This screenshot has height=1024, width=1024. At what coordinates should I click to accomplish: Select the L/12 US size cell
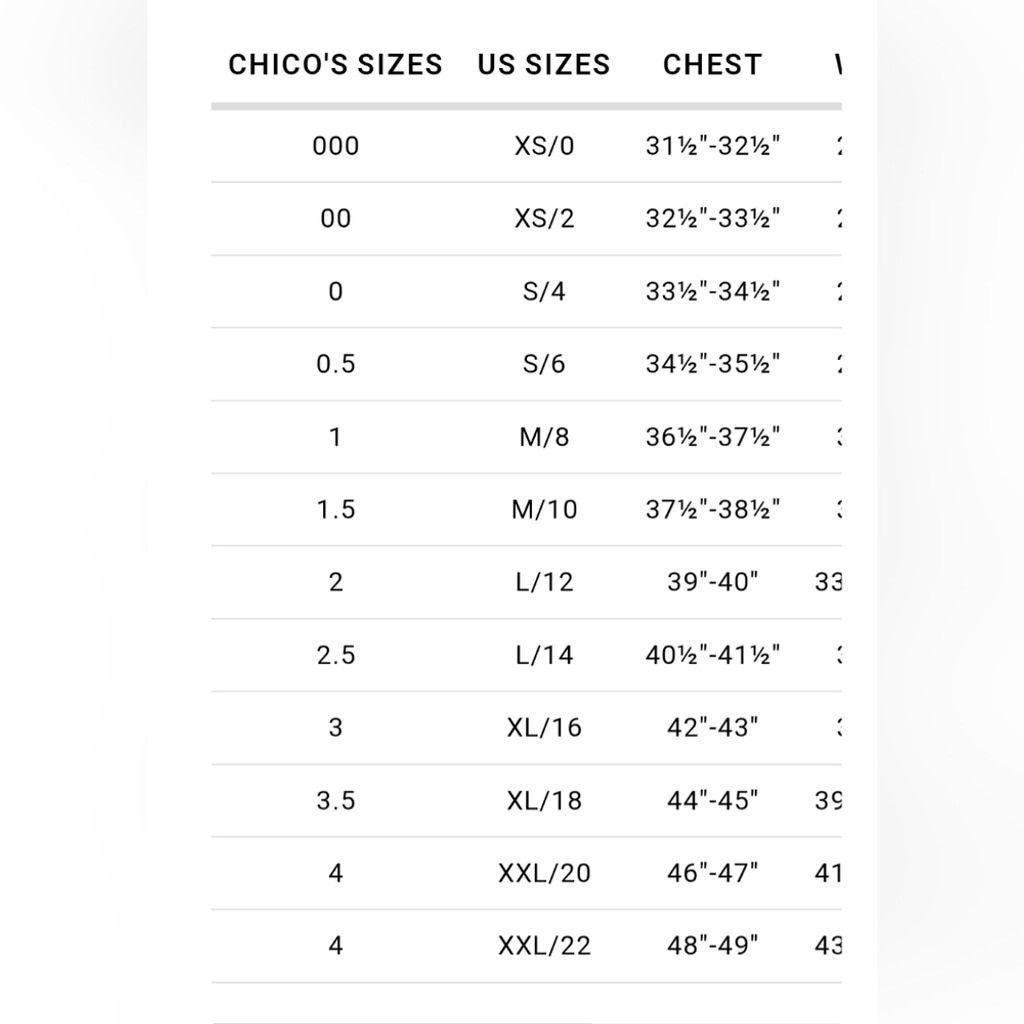point(544,582)
